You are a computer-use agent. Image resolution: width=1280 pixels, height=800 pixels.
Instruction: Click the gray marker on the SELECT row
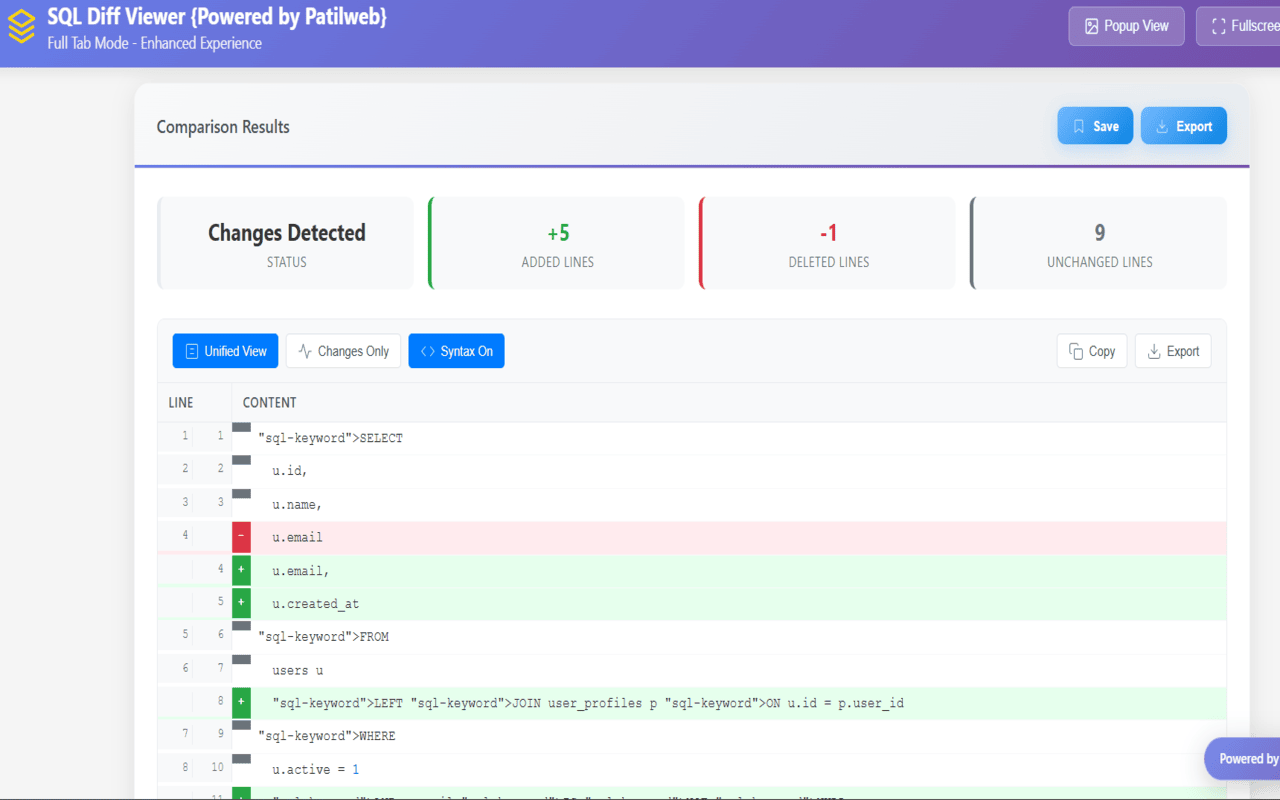pyautogui.click(x=241, y=427)
